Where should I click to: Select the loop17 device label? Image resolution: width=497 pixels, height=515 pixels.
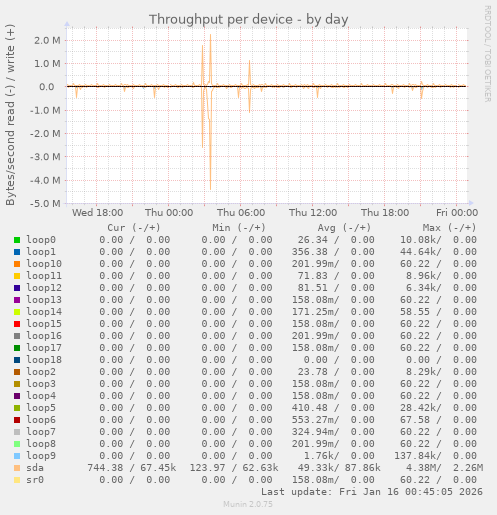[44, 348]
